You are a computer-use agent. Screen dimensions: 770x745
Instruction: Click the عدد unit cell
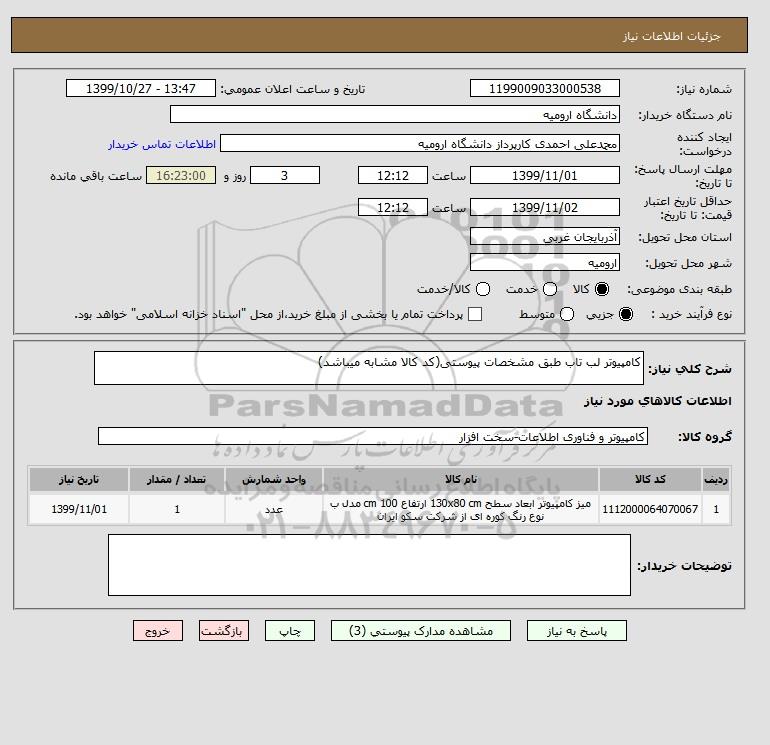(x=274, y=509)
